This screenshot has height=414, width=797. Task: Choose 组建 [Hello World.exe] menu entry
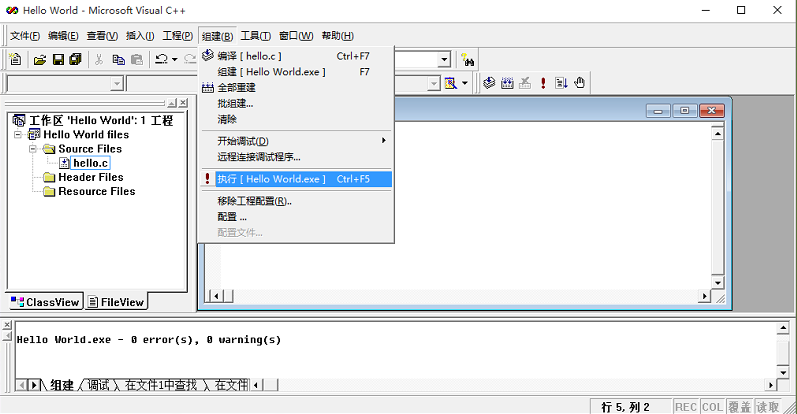296,72
